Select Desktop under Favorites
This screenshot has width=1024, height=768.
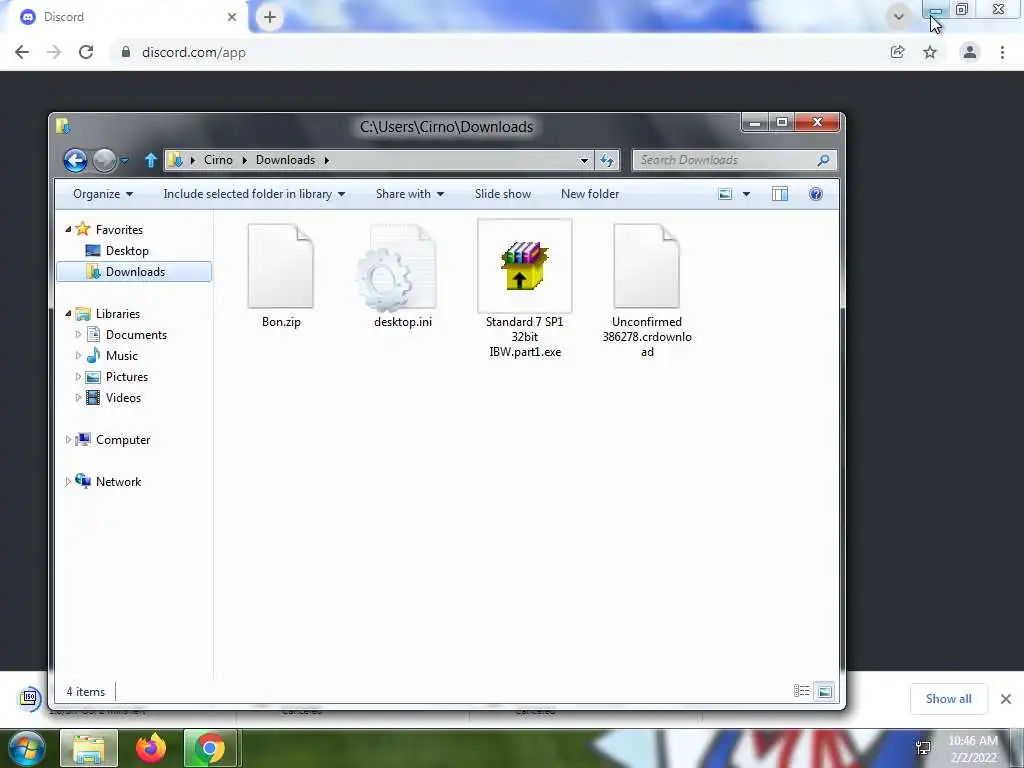tap(127, 251)
